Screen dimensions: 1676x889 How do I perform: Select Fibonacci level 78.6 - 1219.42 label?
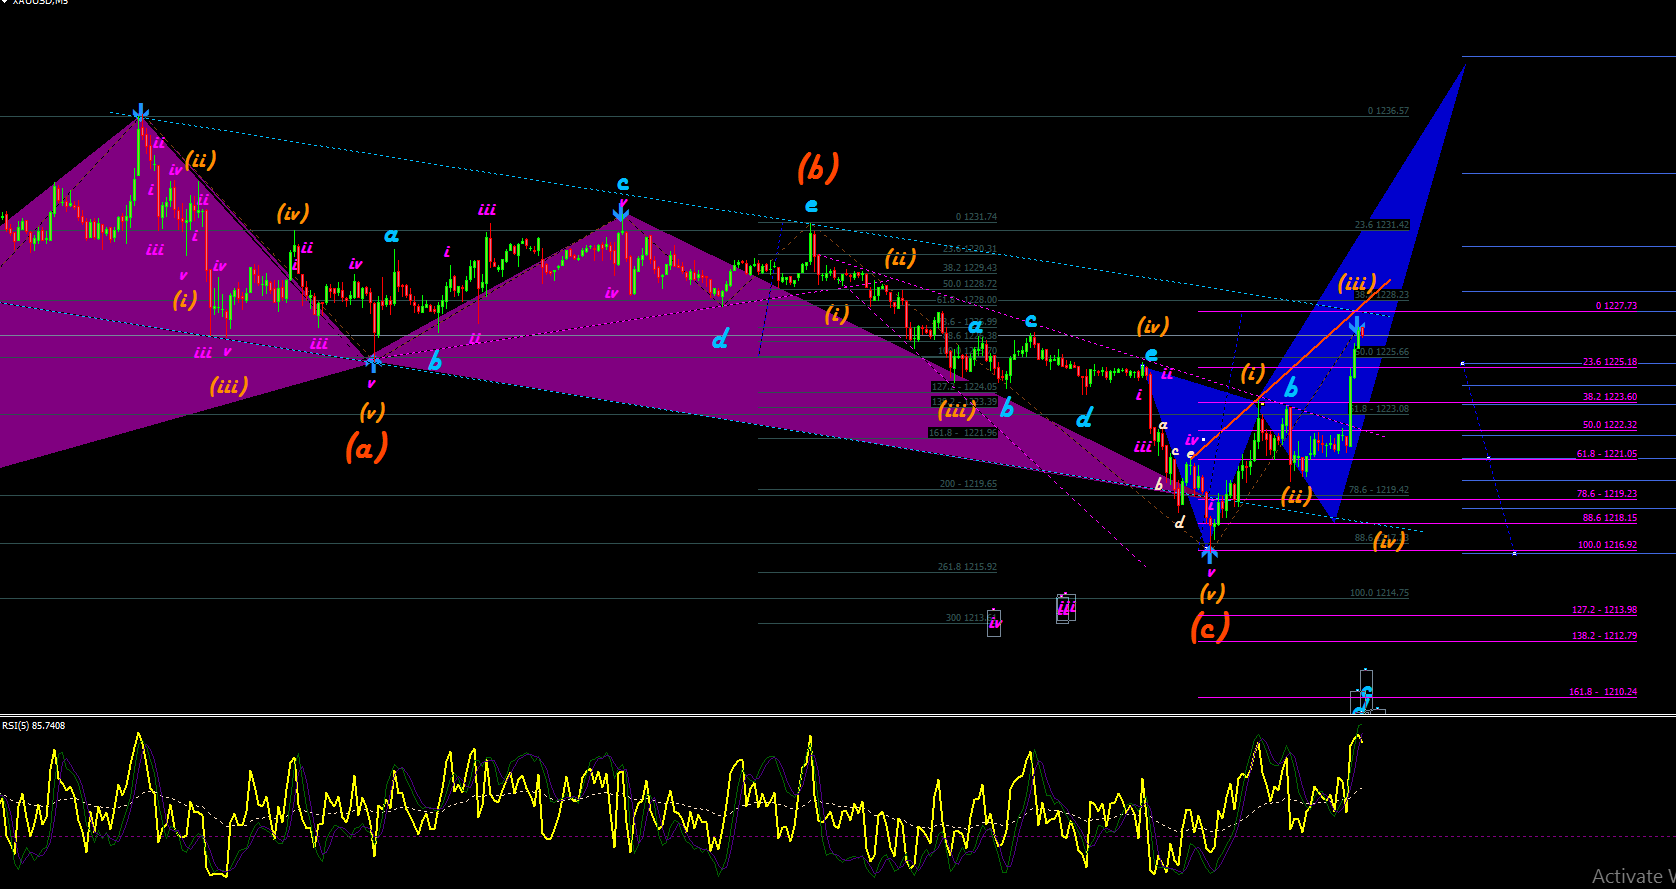point(1379,490)
